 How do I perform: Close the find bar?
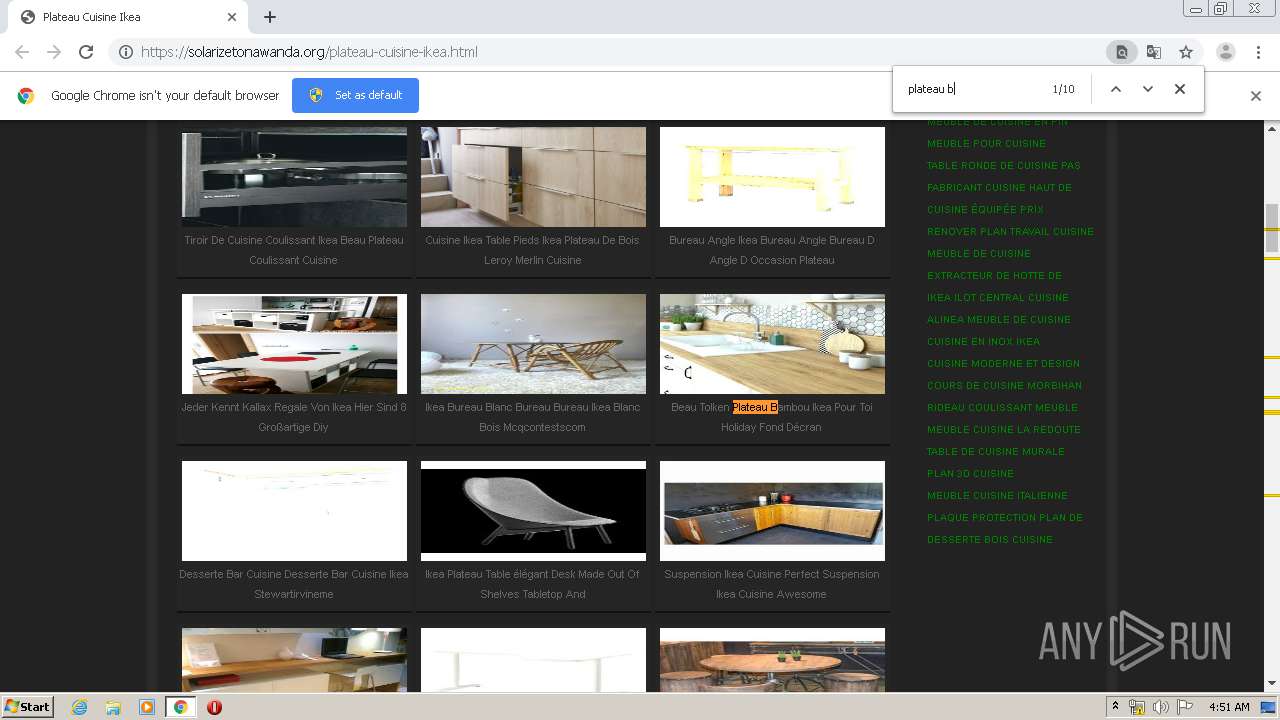click(x=1180, y=89)
